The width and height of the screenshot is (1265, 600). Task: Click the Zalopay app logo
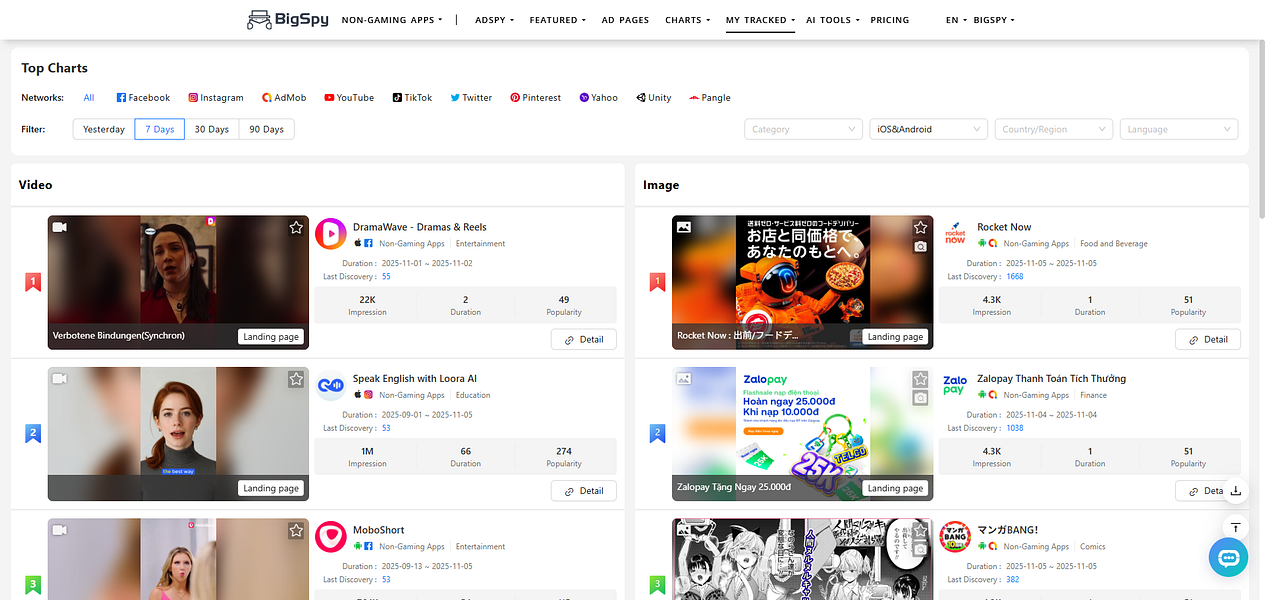[x=955, y=386]
